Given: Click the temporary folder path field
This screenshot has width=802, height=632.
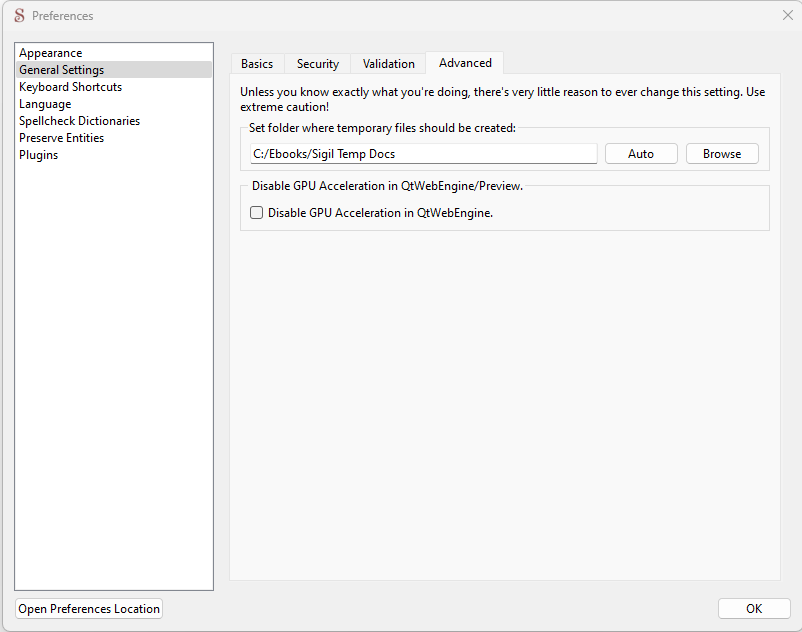Looking at the screenshot, I should click(x=423, y=154).
